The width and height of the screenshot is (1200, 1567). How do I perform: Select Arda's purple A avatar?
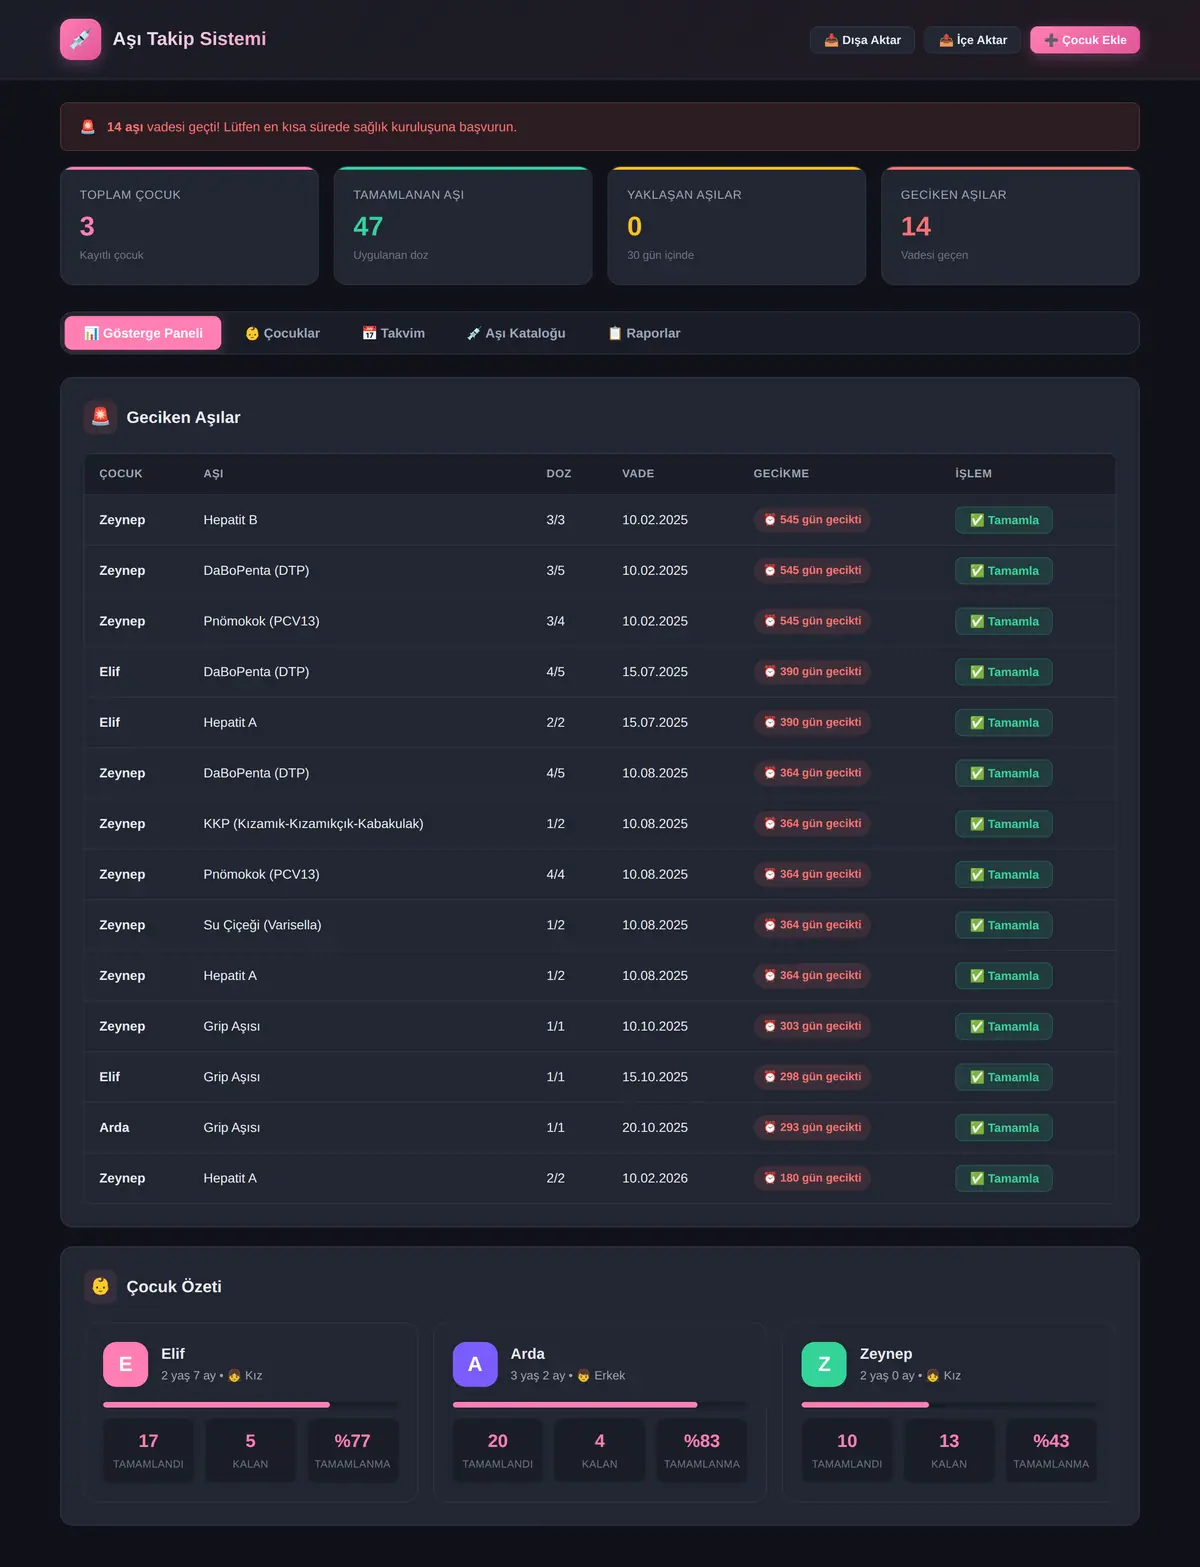coord(475,1364)
